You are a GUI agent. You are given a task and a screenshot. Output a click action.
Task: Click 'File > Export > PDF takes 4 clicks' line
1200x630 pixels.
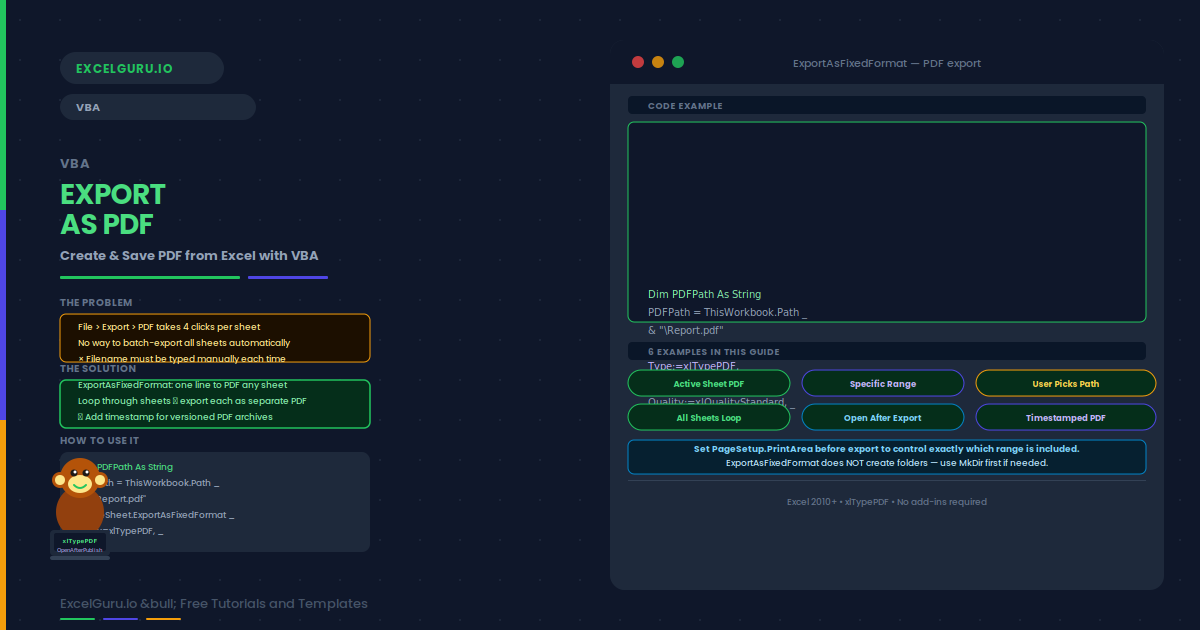coord(169,327)
